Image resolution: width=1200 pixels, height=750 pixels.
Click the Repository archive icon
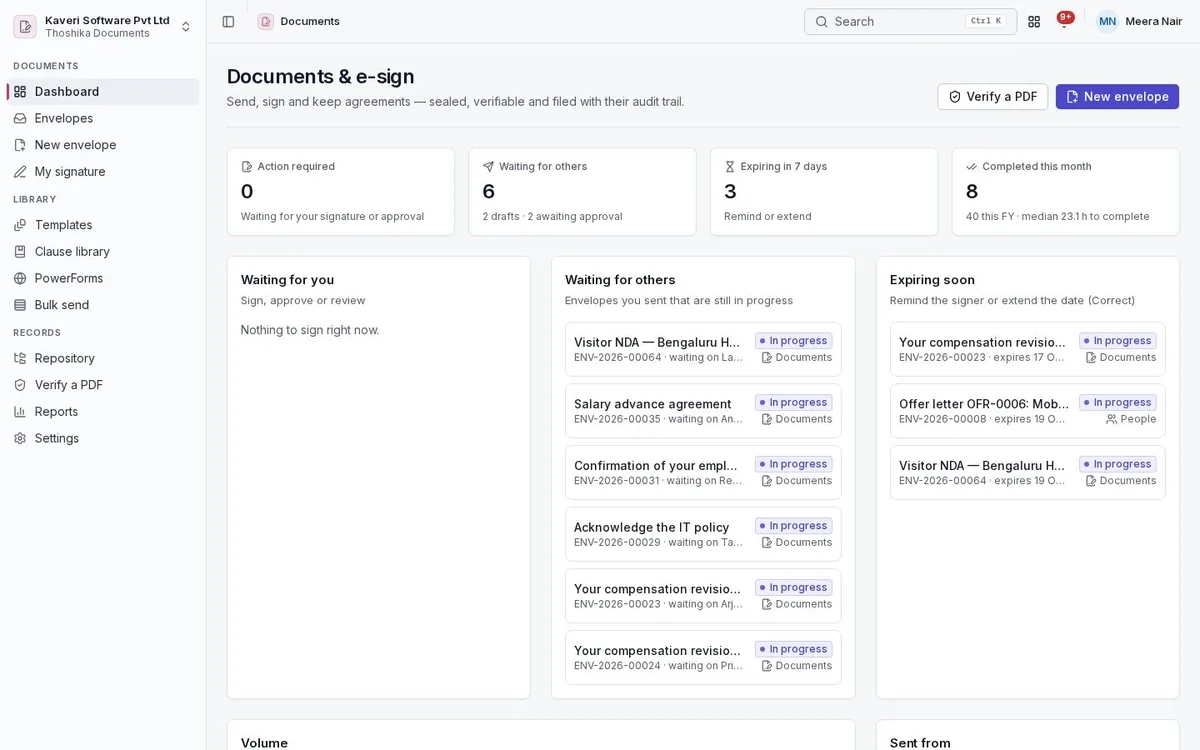pyautogui.click(x=20, y=358)
